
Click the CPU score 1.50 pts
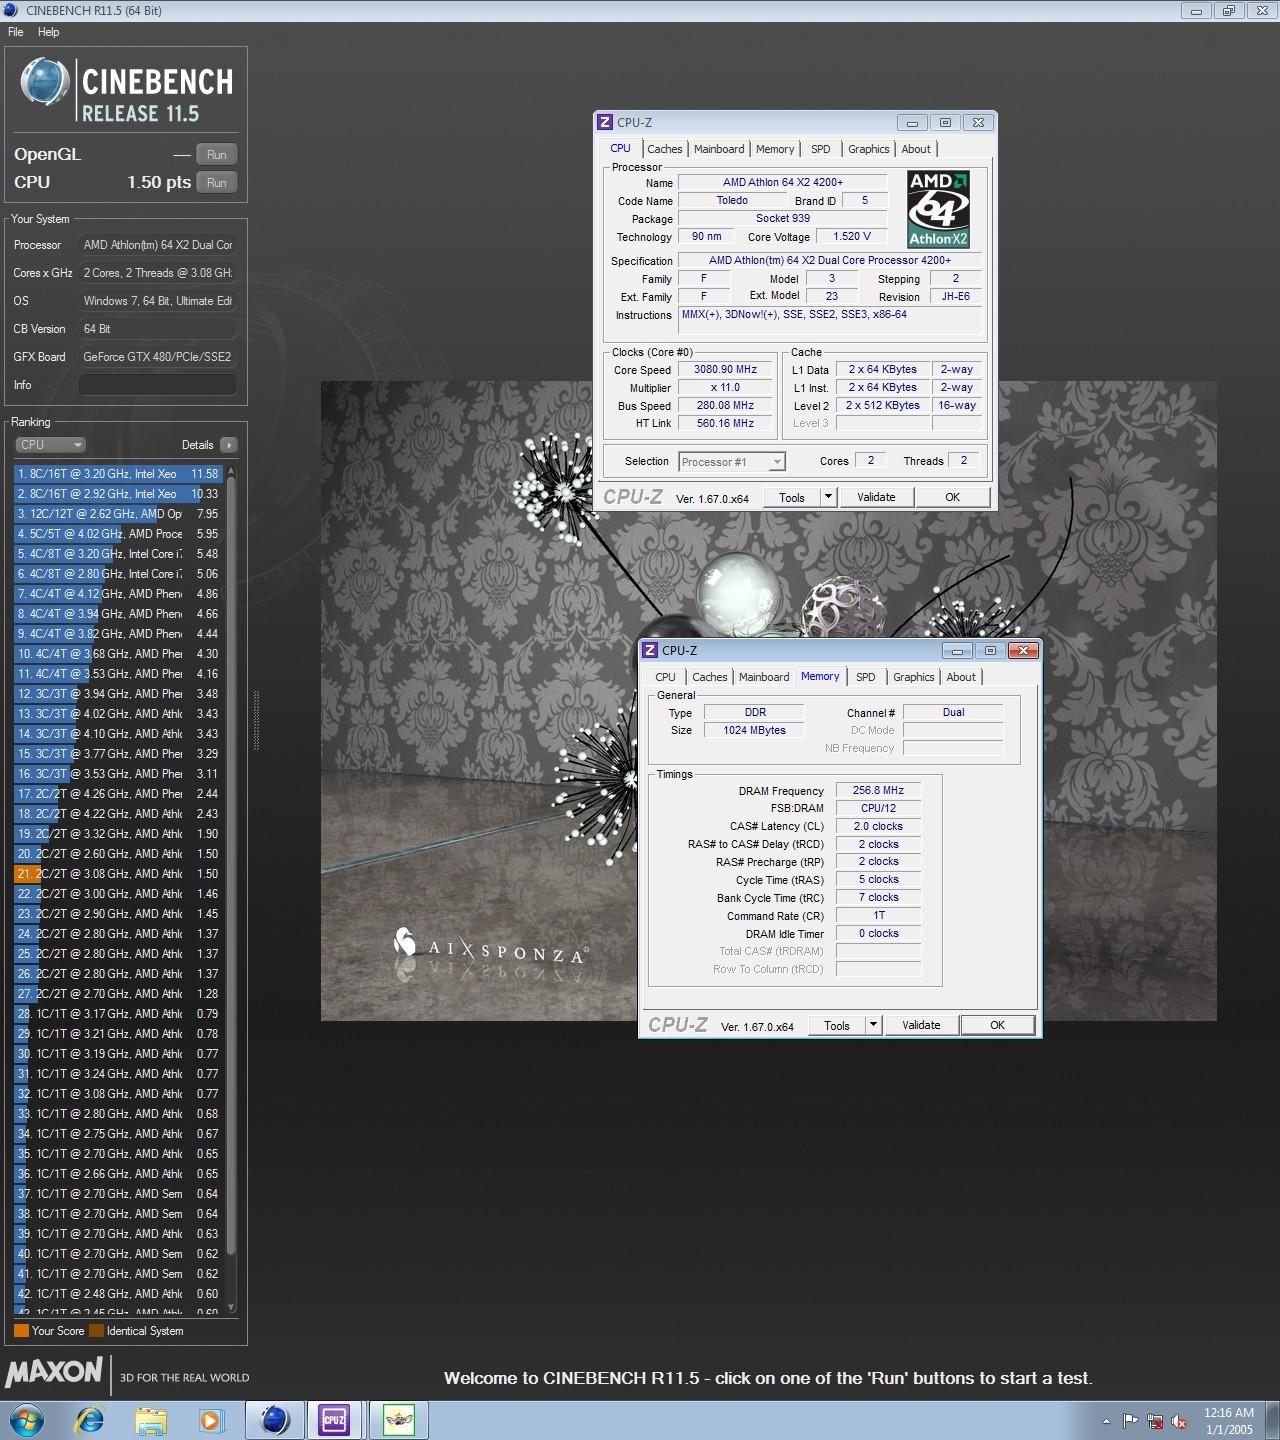159,182
